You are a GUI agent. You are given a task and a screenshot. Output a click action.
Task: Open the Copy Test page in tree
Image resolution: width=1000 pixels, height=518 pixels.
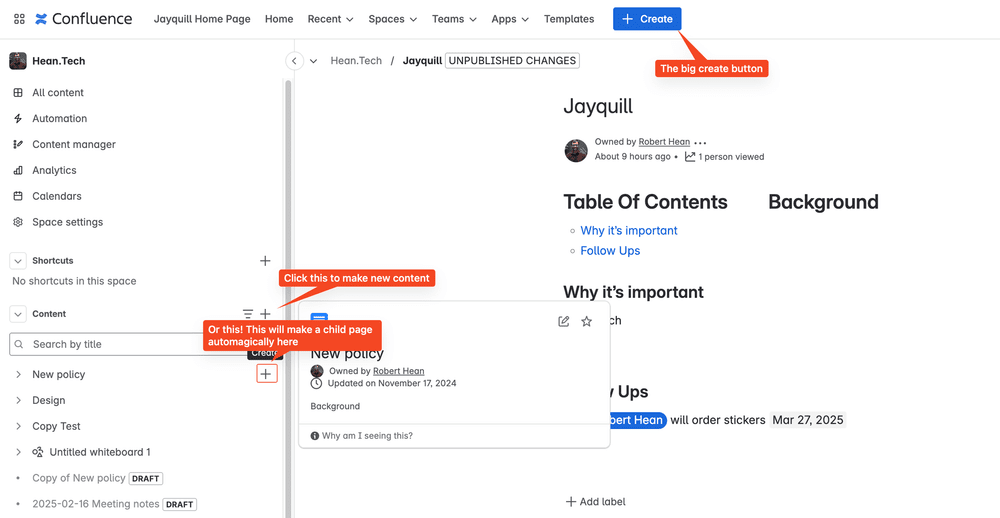(57, 426)
